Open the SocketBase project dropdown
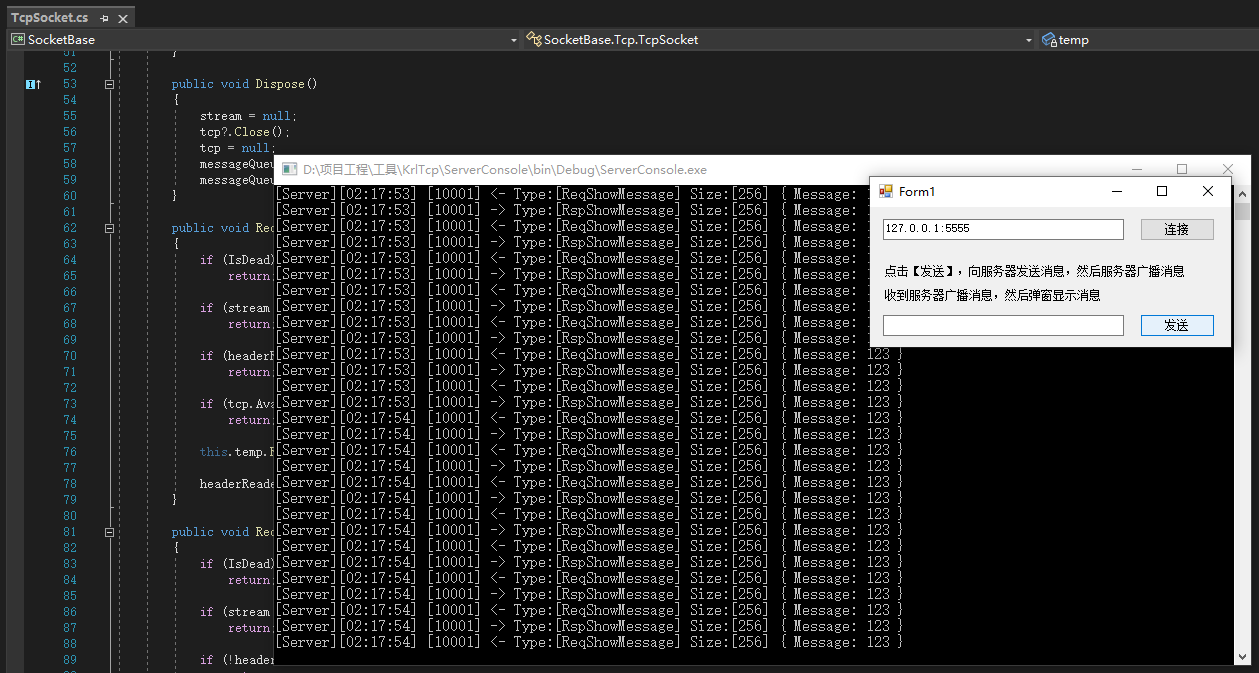 [x=264, y=40]
